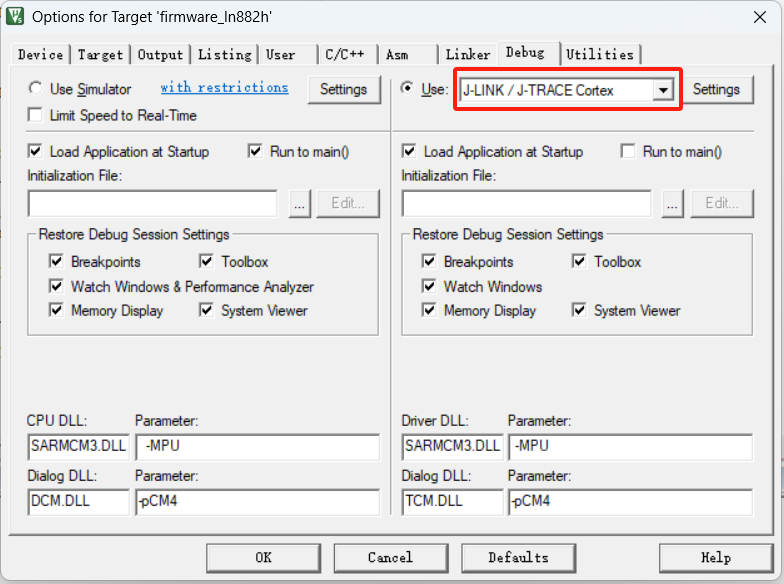Reset options with Defaults button

pyautogui.click(x=518, y=558)
